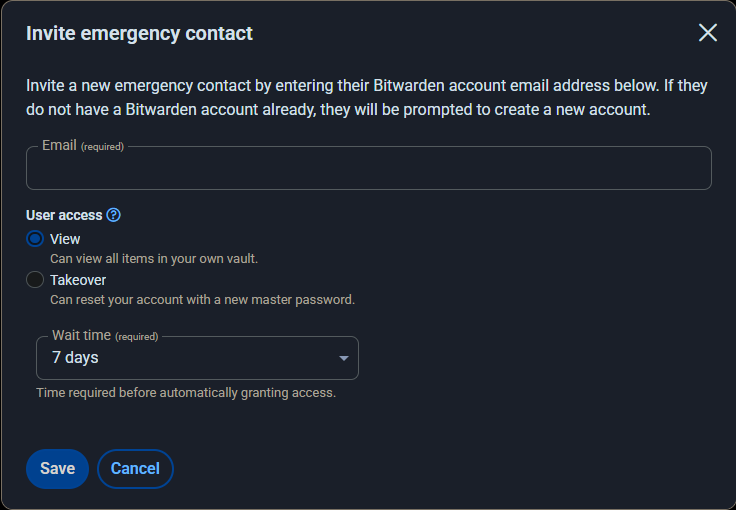Screen dimensions: 736x510
Task: Click the "7 days" selected value
Action: click(x=75, y=358)
